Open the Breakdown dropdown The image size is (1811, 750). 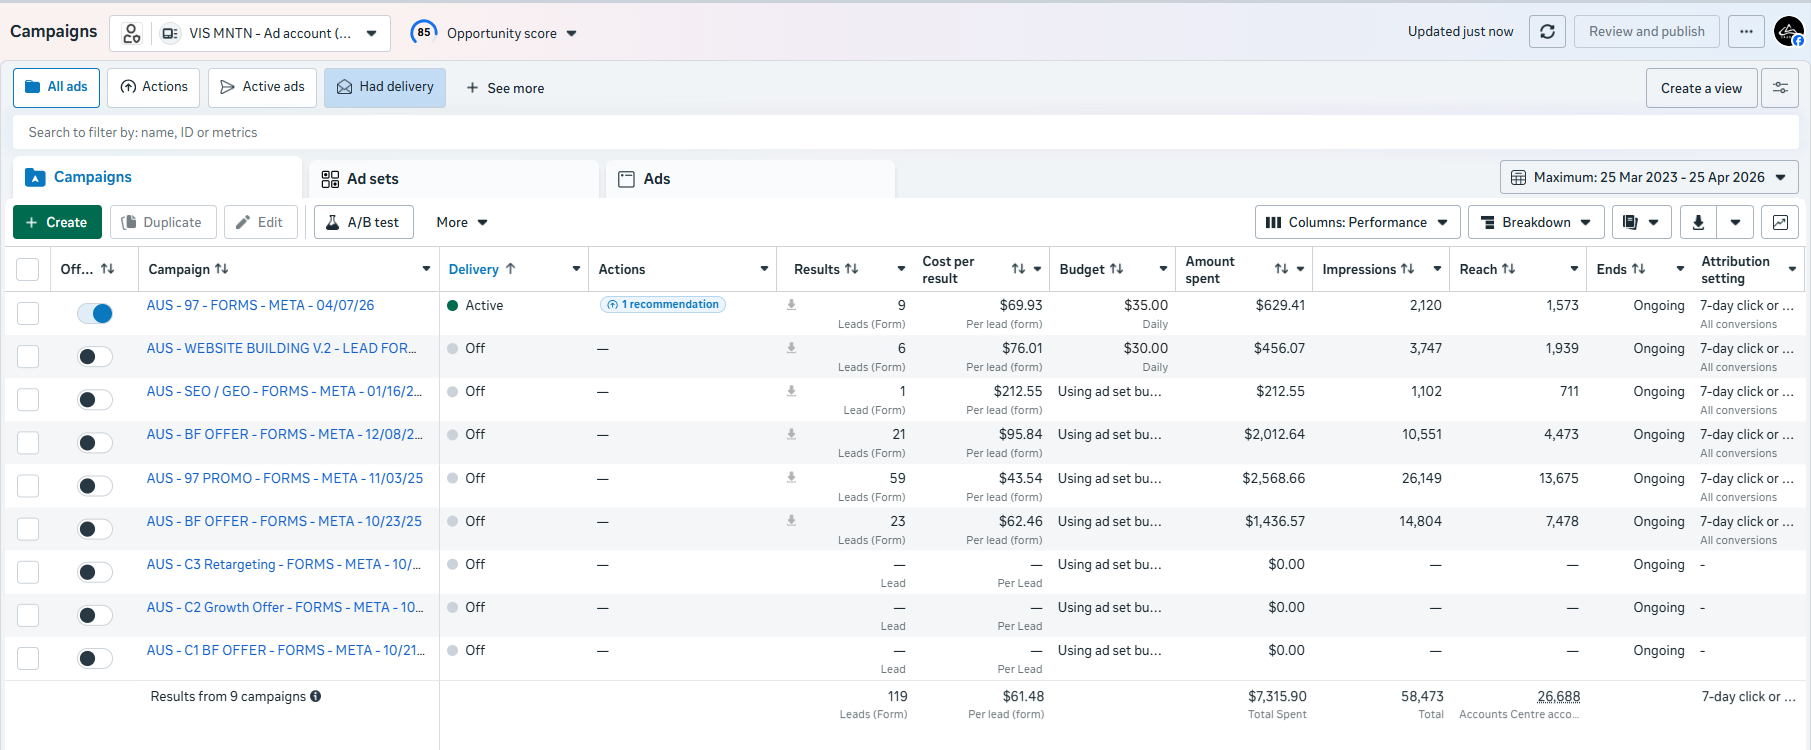pos(1536,222)
